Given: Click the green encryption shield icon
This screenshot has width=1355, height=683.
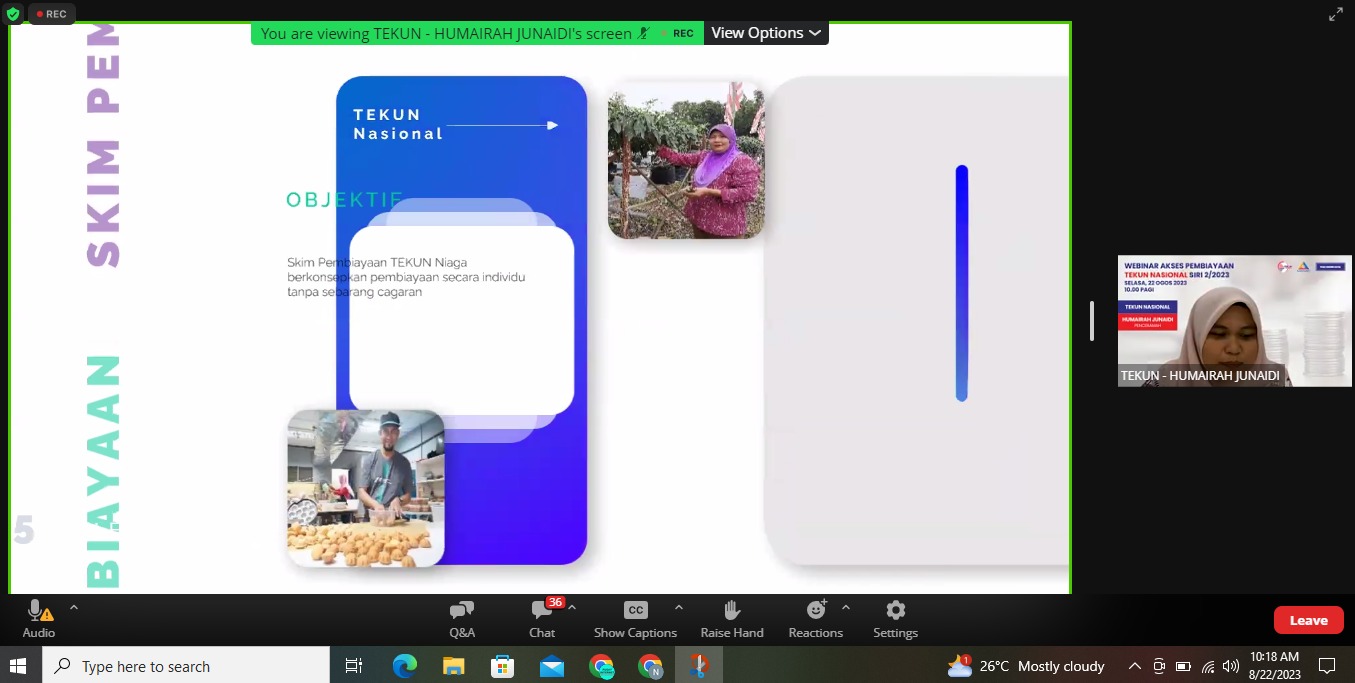Looking at the screenshot, I should (13, 14).
